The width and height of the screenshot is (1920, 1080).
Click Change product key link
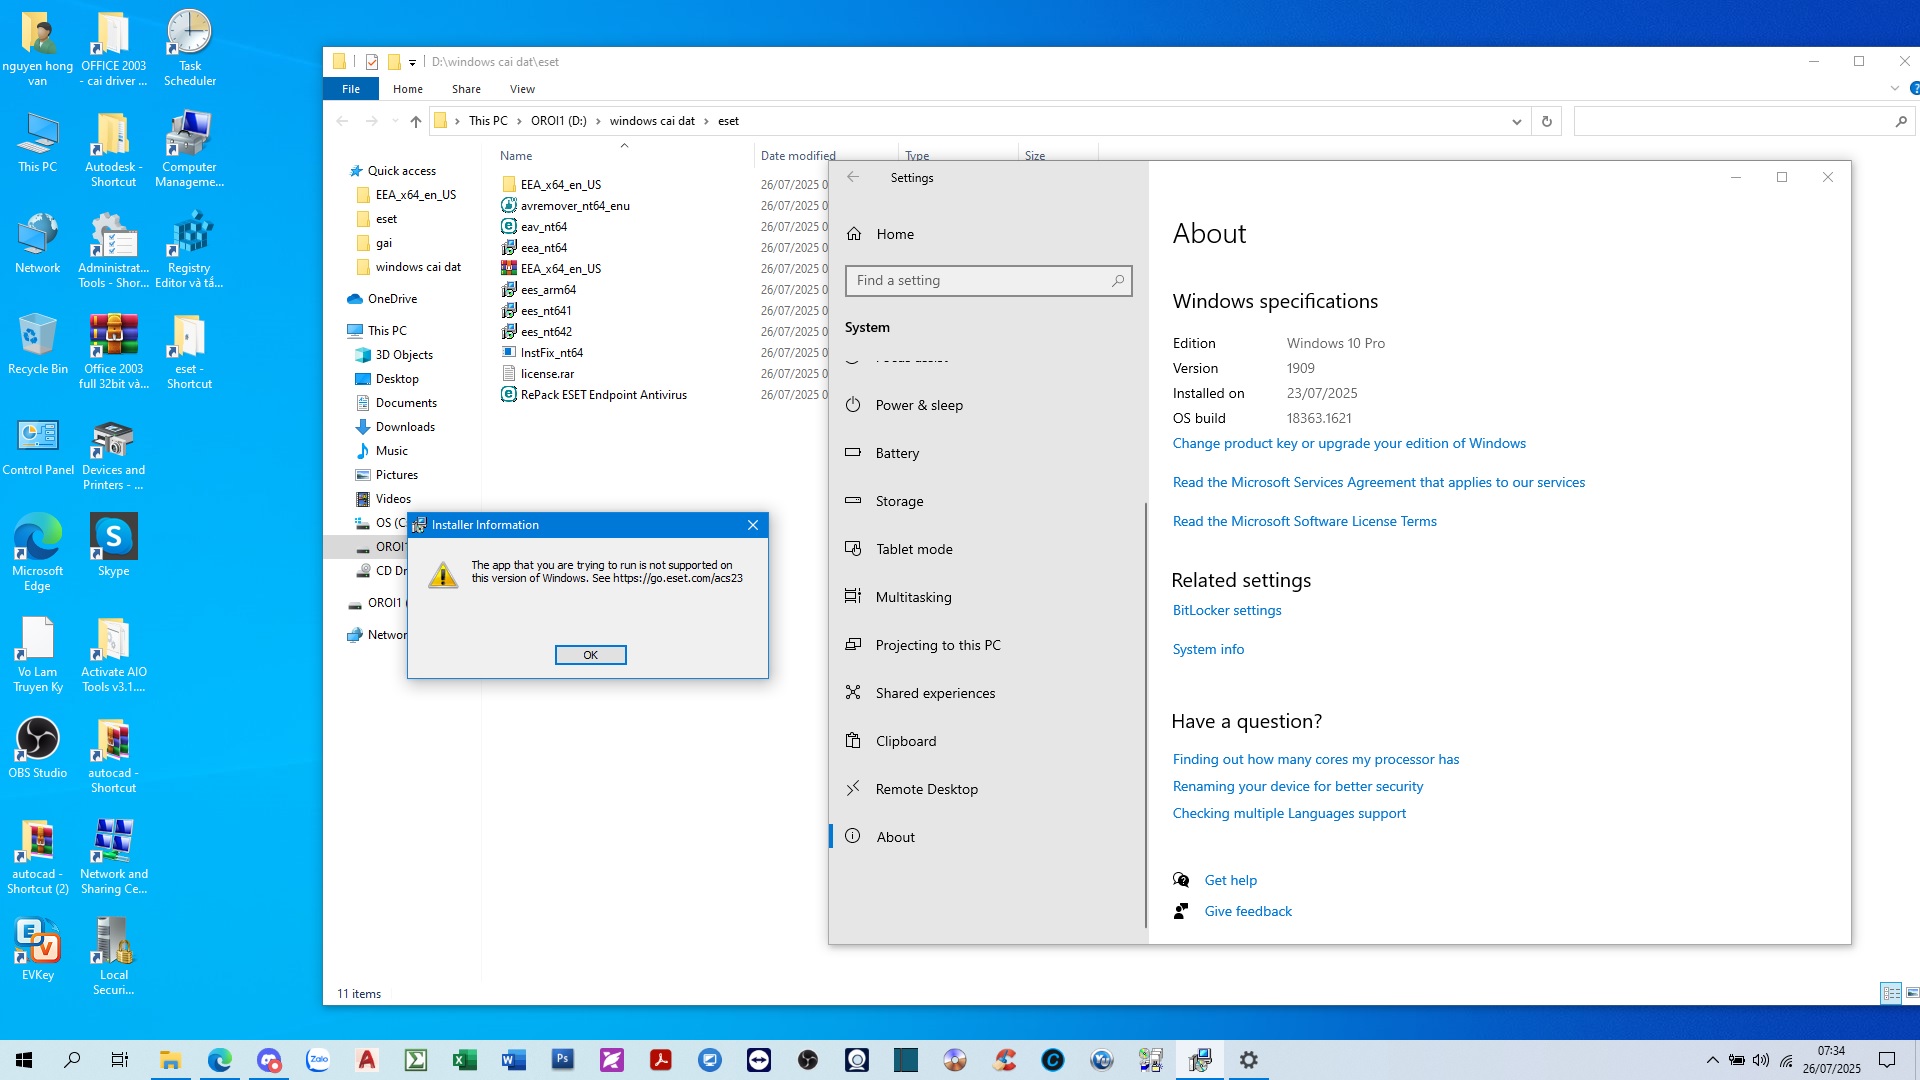(x=1348, y=443)
